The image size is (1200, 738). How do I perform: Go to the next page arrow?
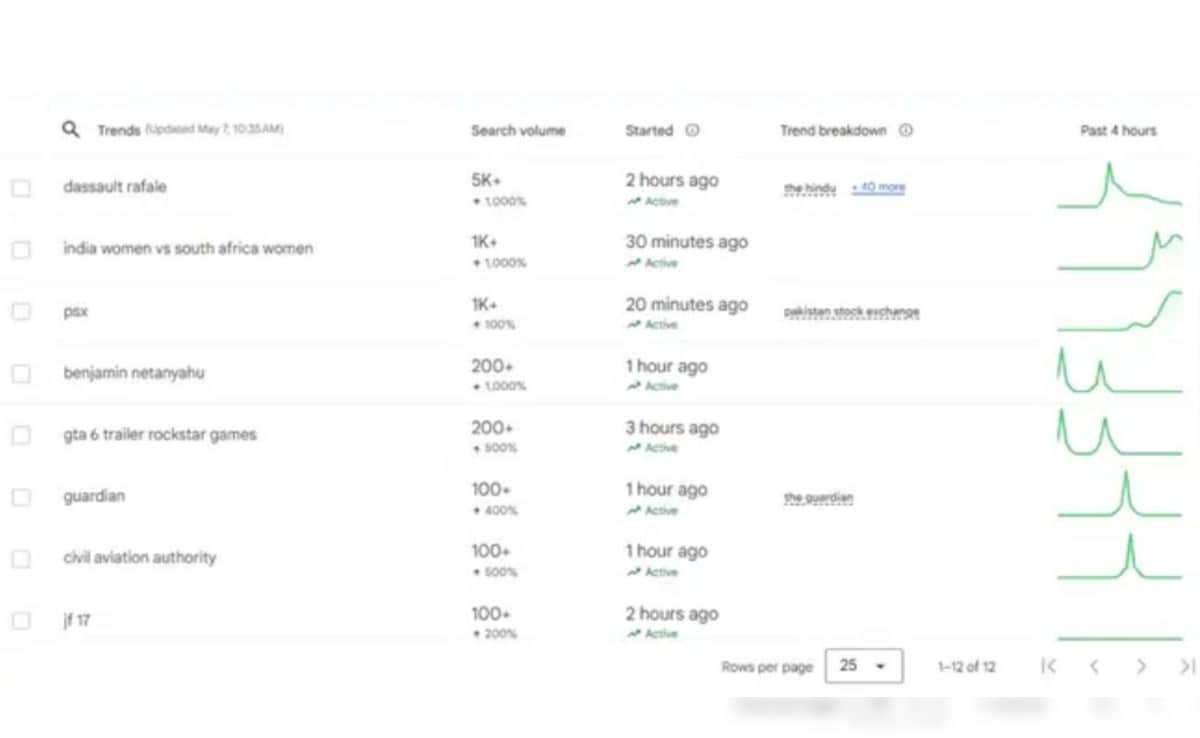tap(1141, 666)
